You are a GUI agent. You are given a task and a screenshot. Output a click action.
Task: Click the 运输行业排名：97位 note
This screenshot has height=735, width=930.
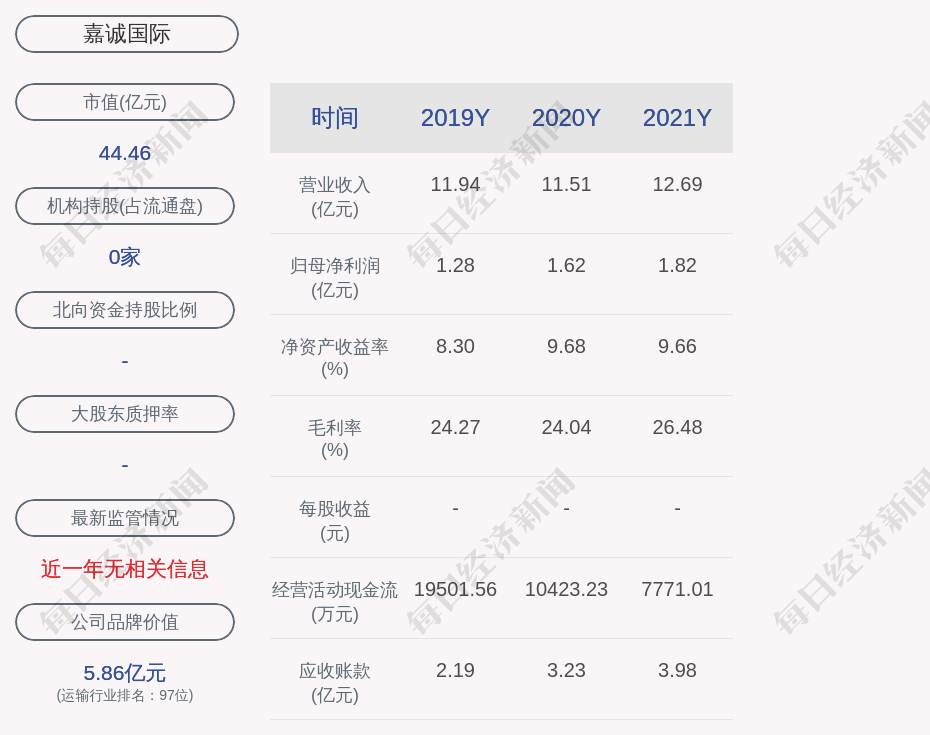[x=125, y=695]
